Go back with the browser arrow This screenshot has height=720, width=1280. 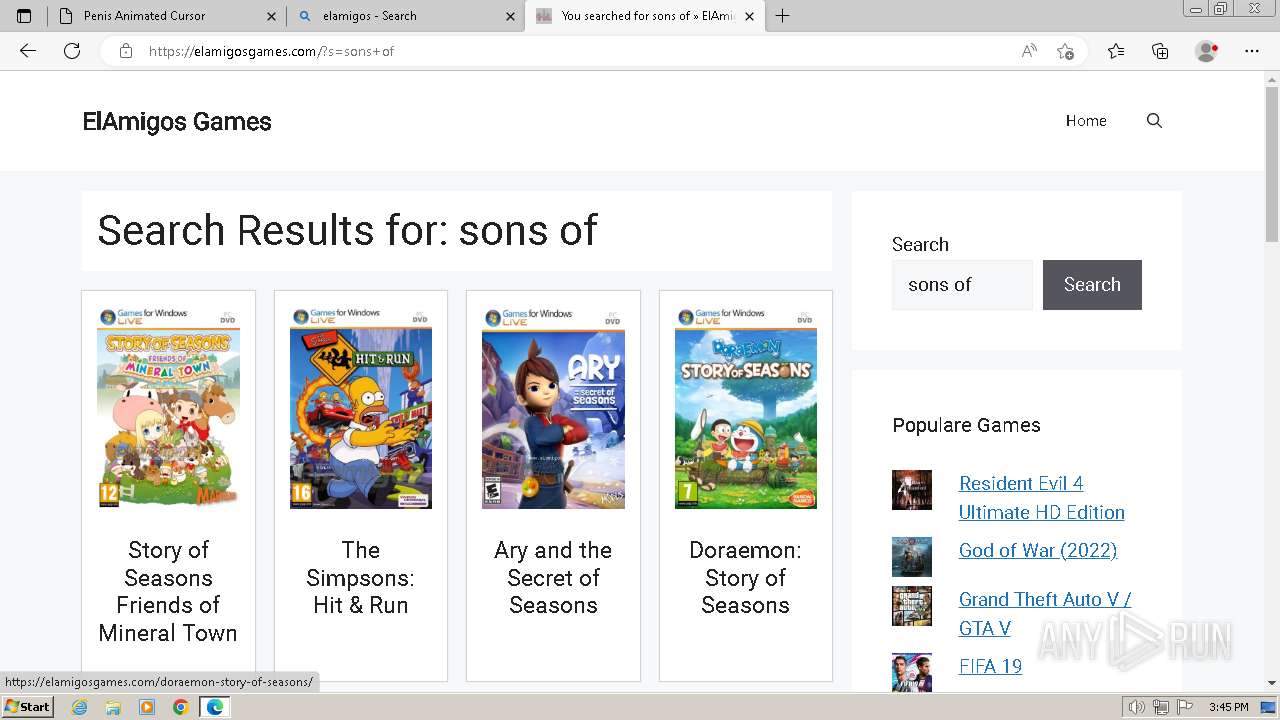(28, 51)
